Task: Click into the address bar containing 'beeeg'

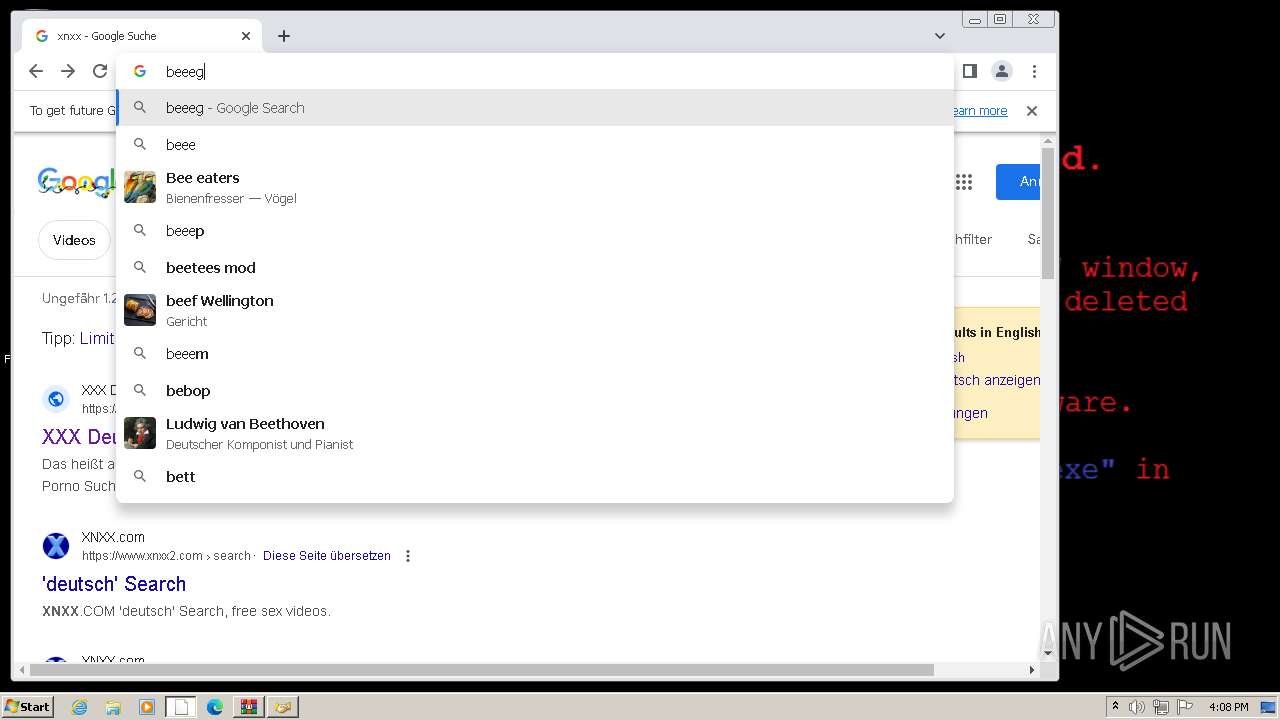Action: click(535, 71)
